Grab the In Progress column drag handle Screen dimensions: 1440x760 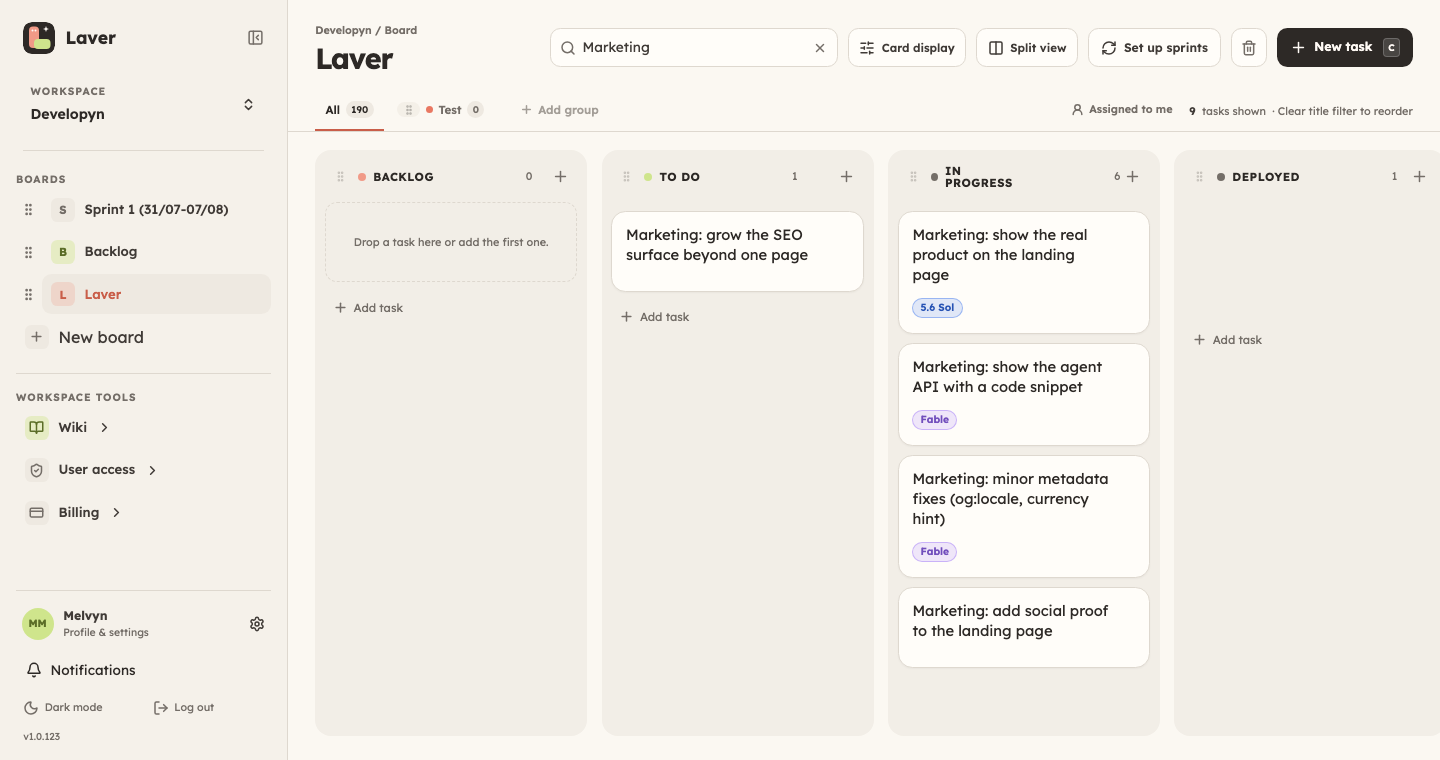[913, 177]
